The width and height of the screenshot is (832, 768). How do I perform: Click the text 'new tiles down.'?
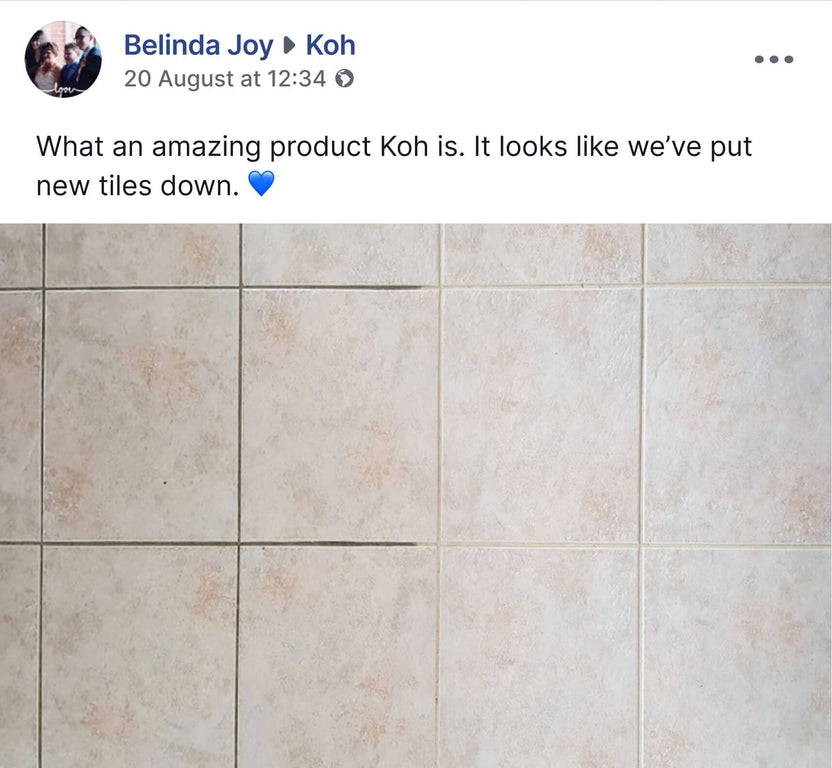(138, 186)
